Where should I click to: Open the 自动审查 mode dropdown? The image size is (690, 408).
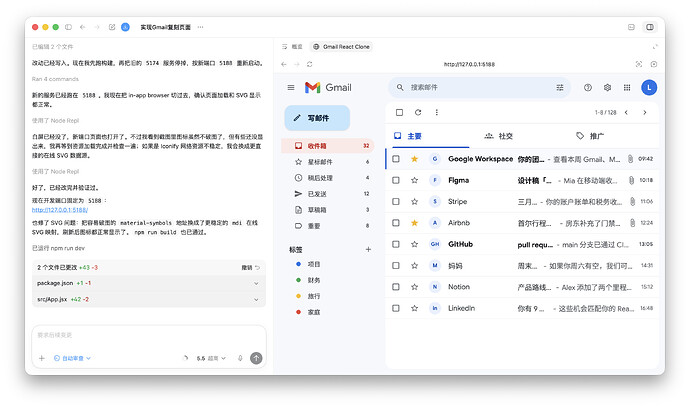72,358
